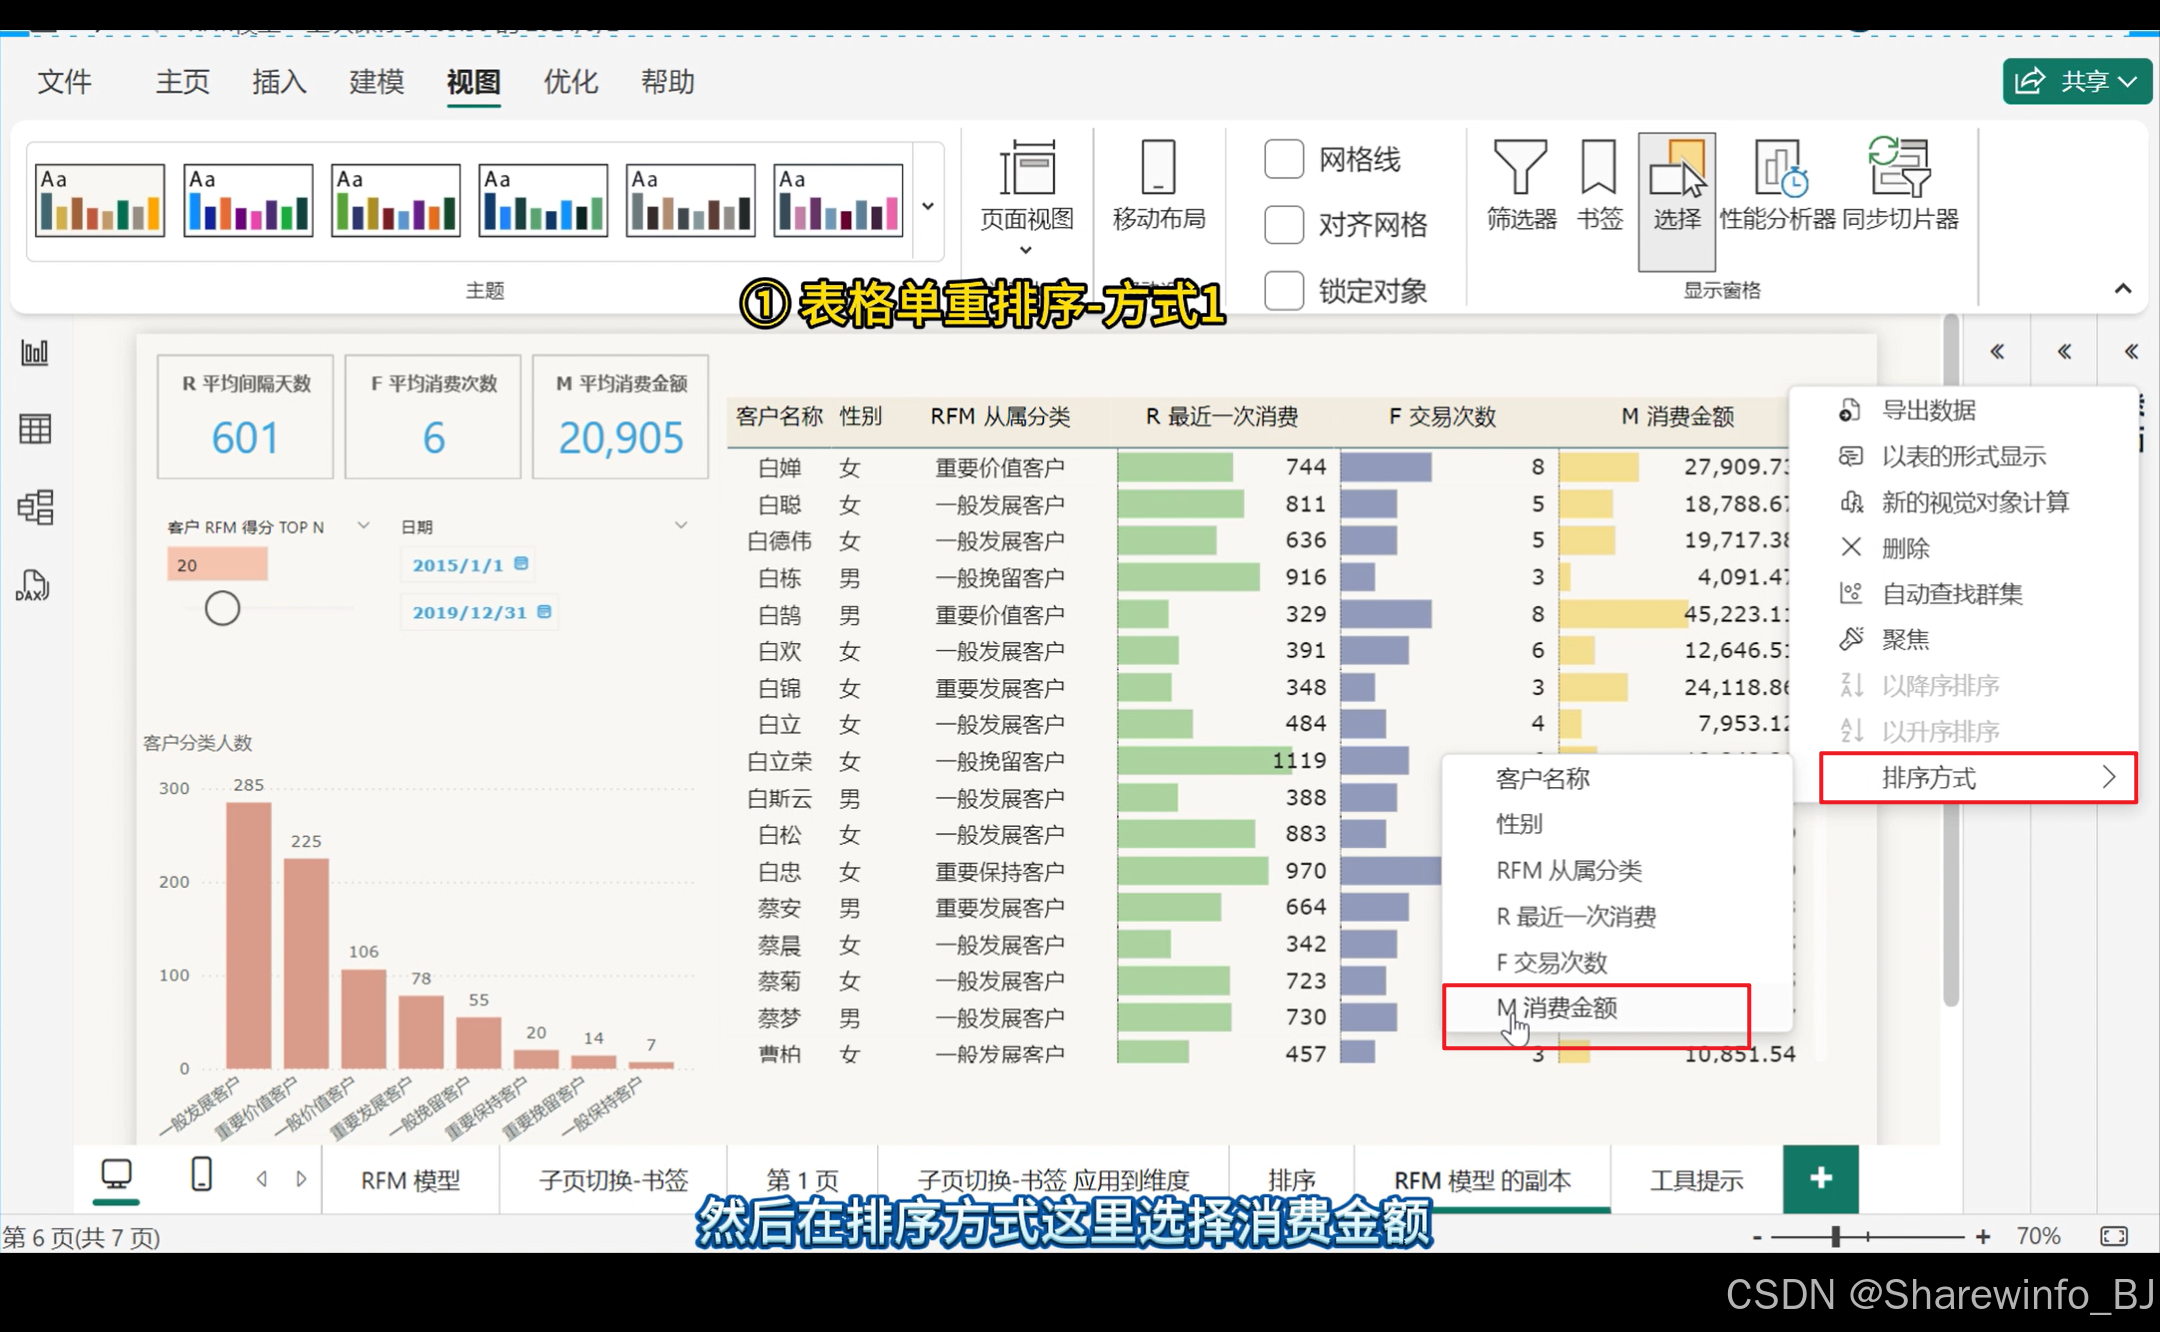
Task: Enable the 网格线 gridlines checkbox
Action: [1284, 159]
